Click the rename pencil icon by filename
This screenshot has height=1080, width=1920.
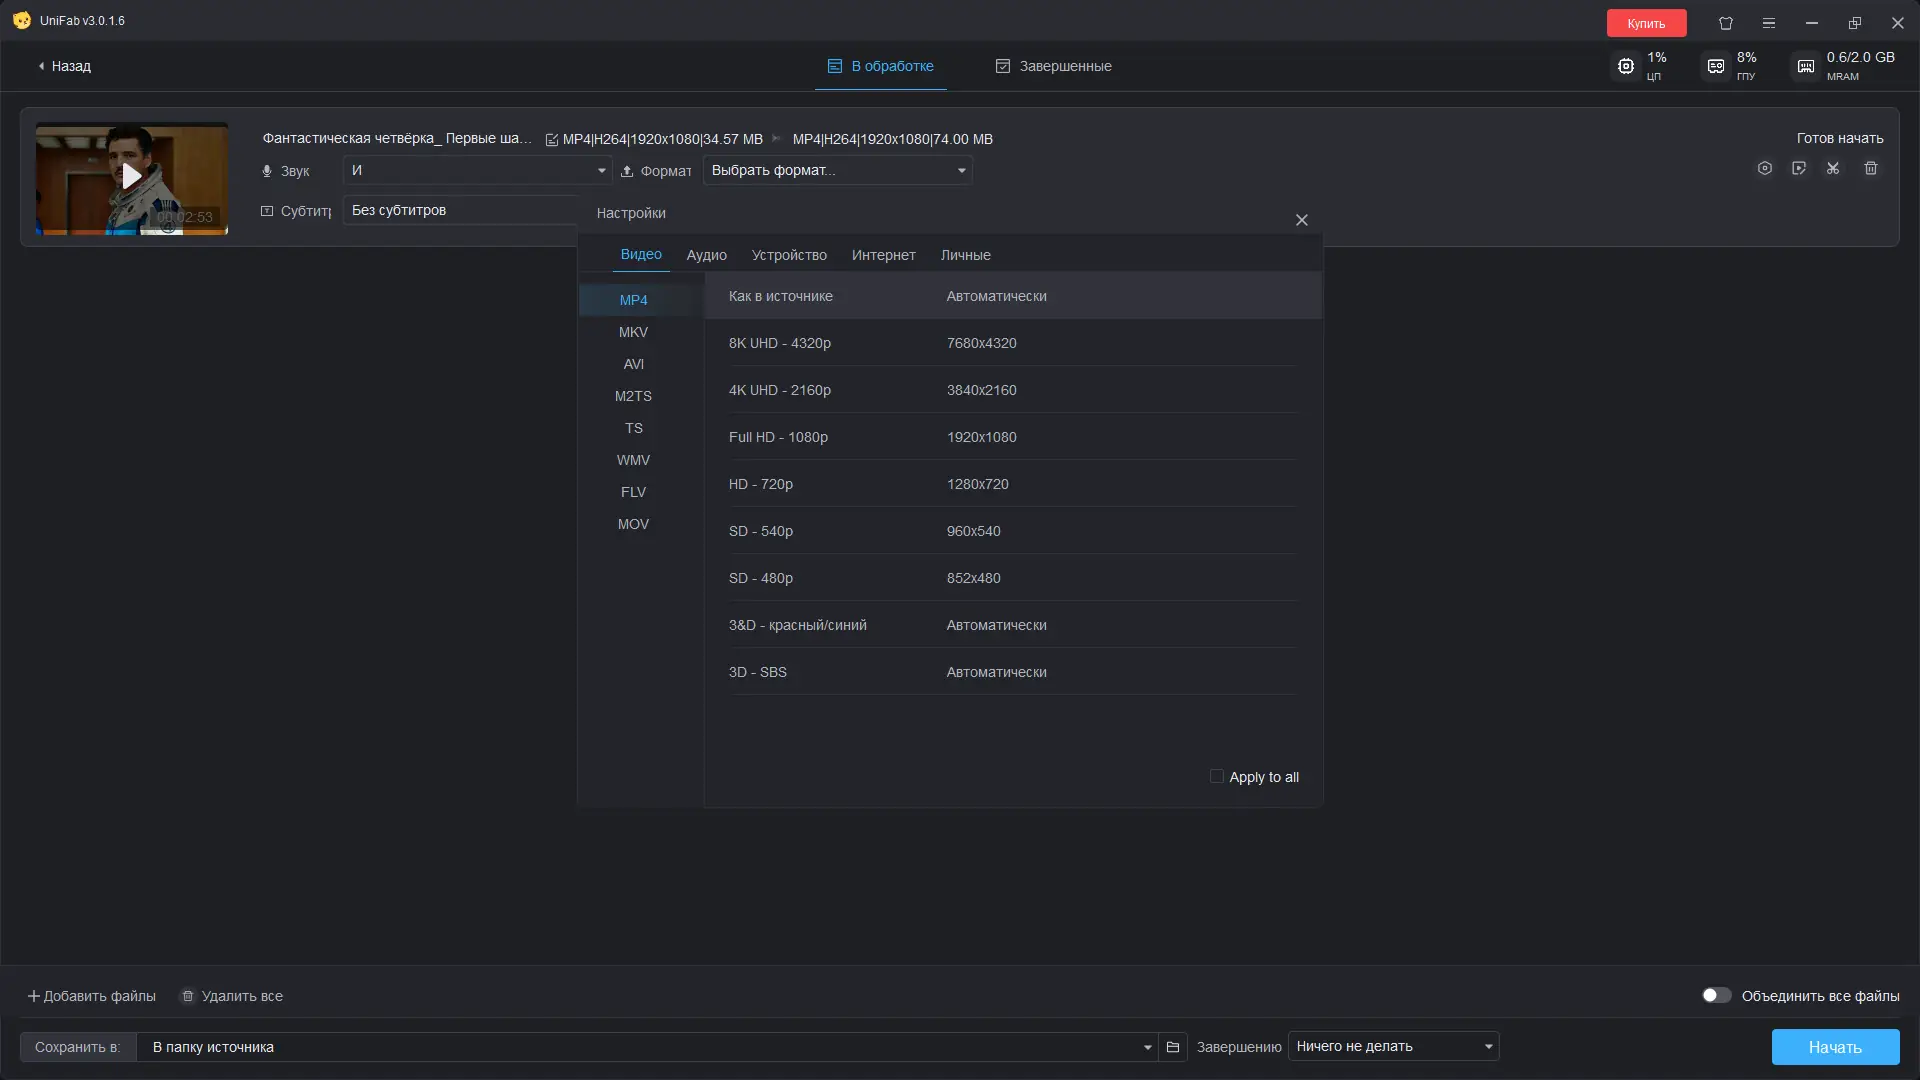[551, 139]
